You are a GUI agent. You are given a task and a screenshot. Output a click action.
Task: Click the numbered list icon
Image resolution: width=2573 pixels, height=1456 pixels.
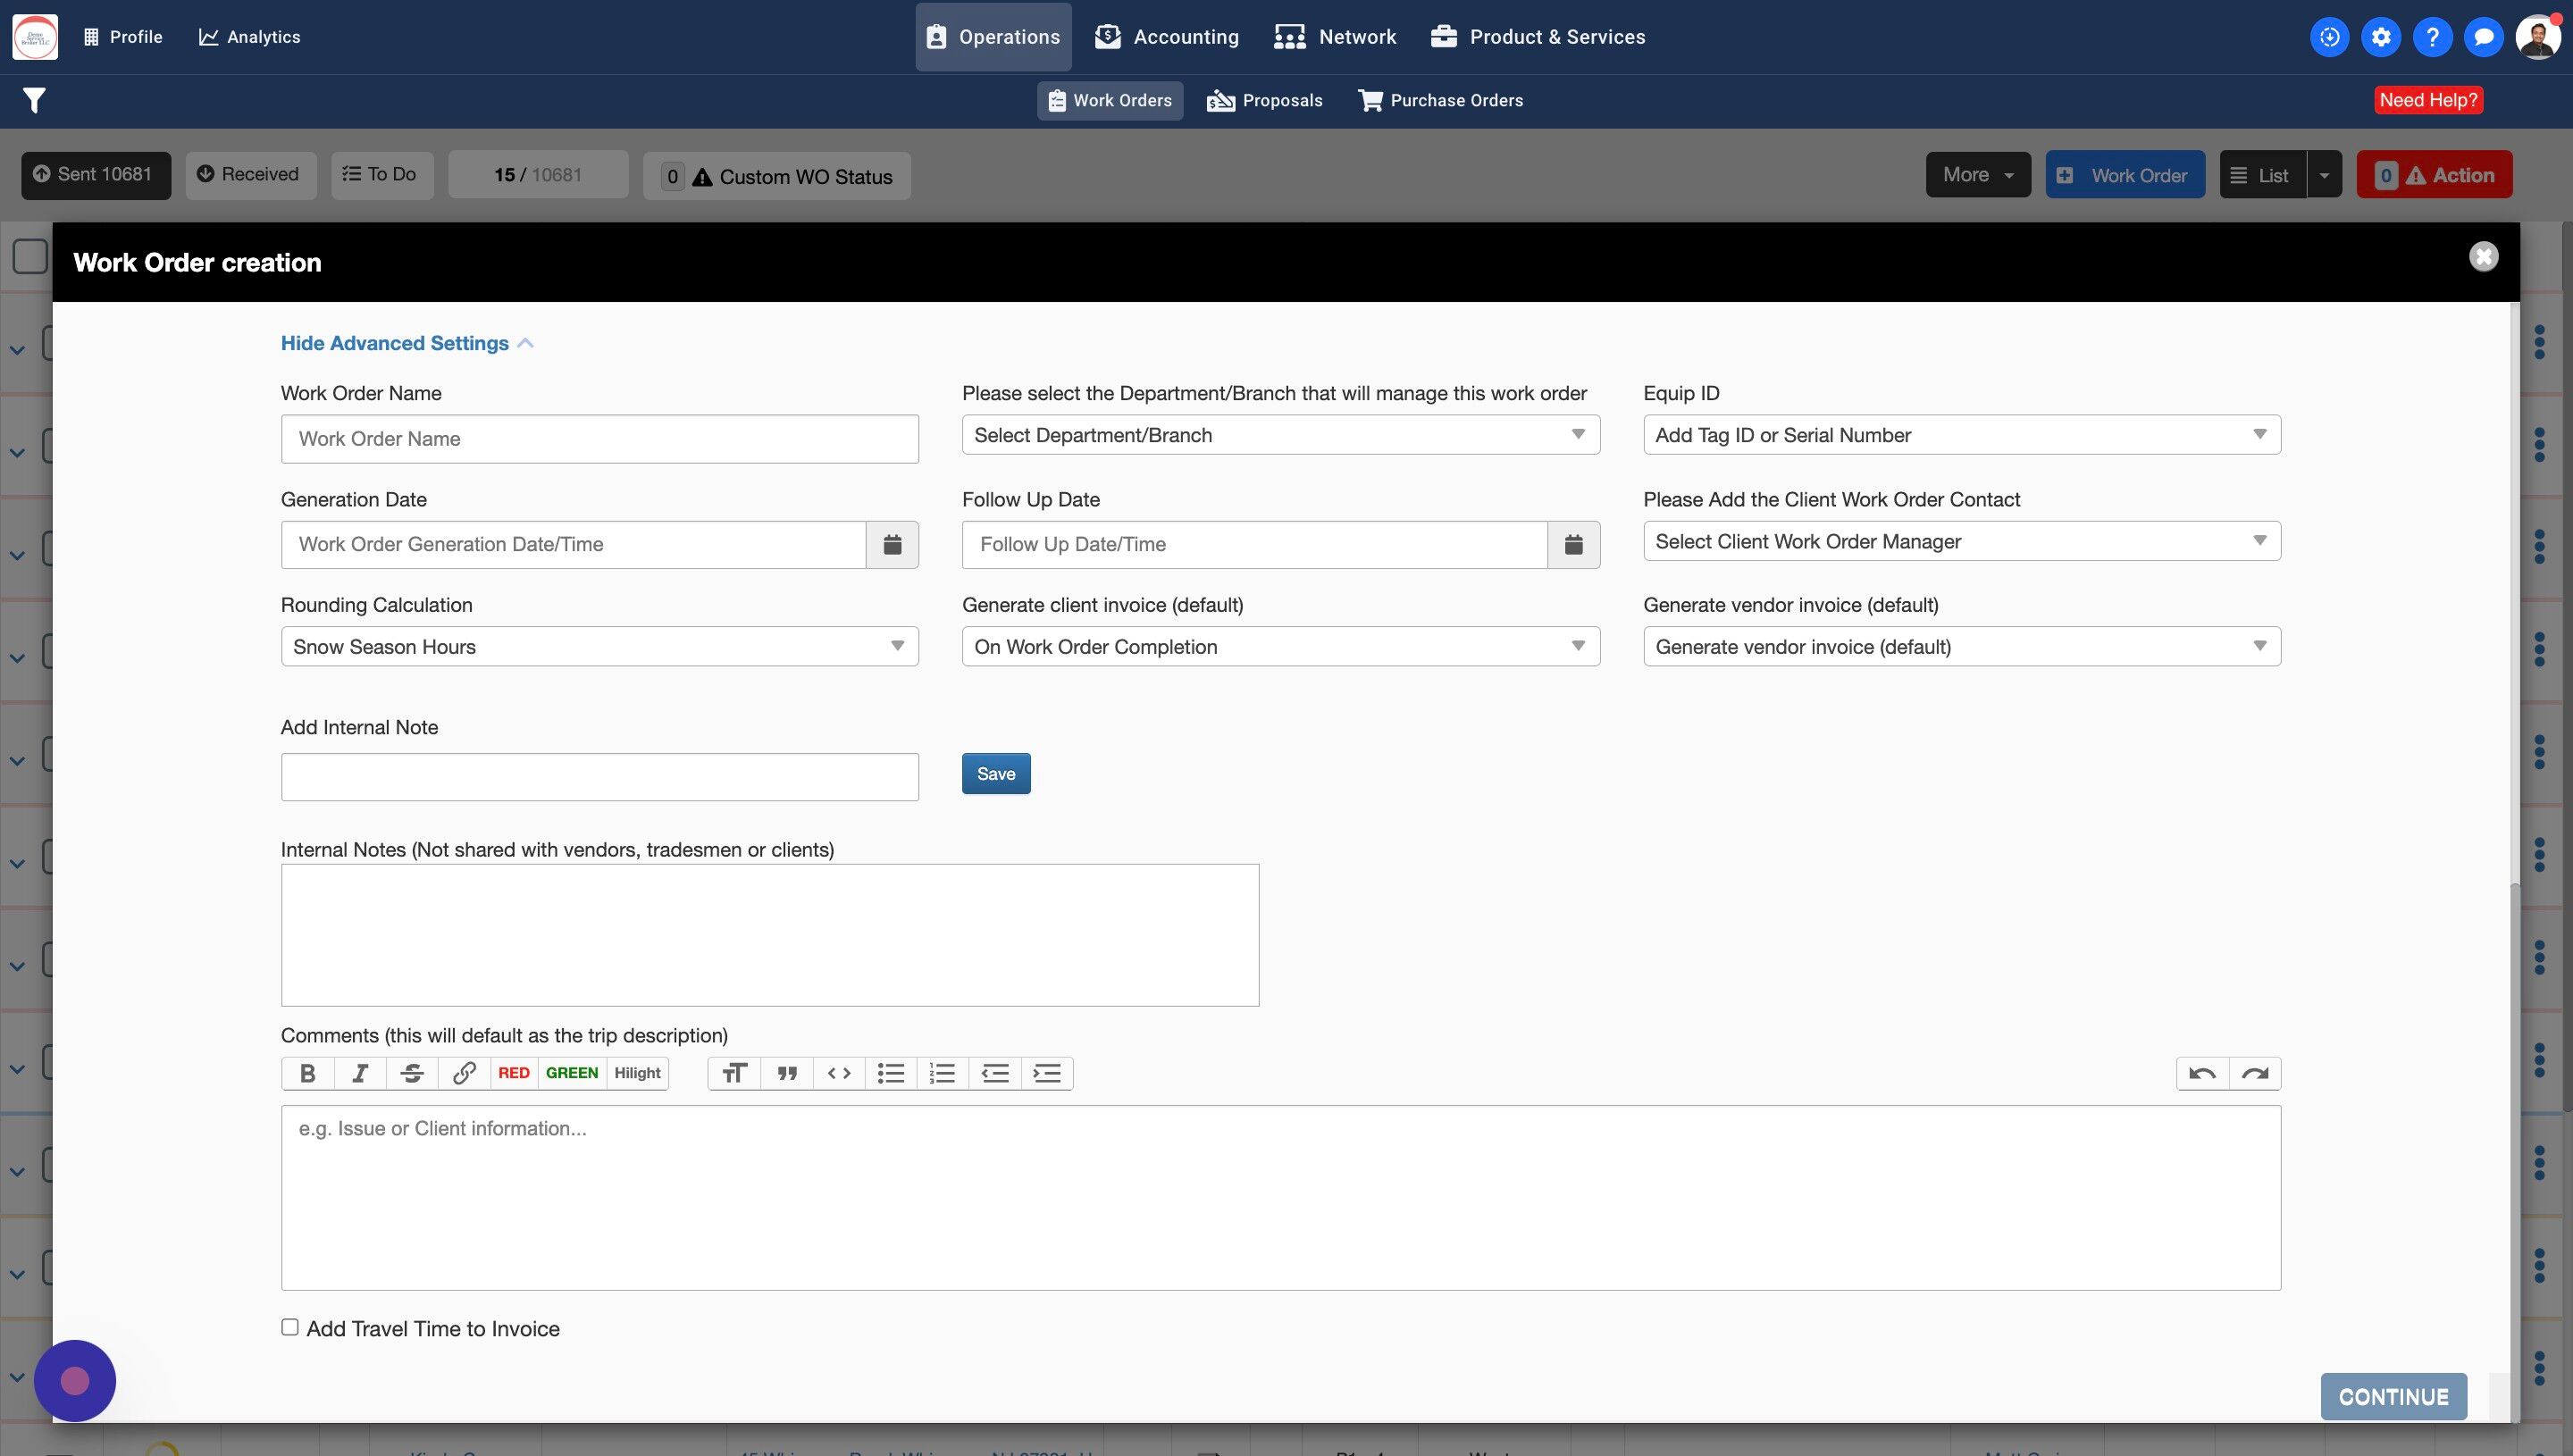pos(942,1073)
